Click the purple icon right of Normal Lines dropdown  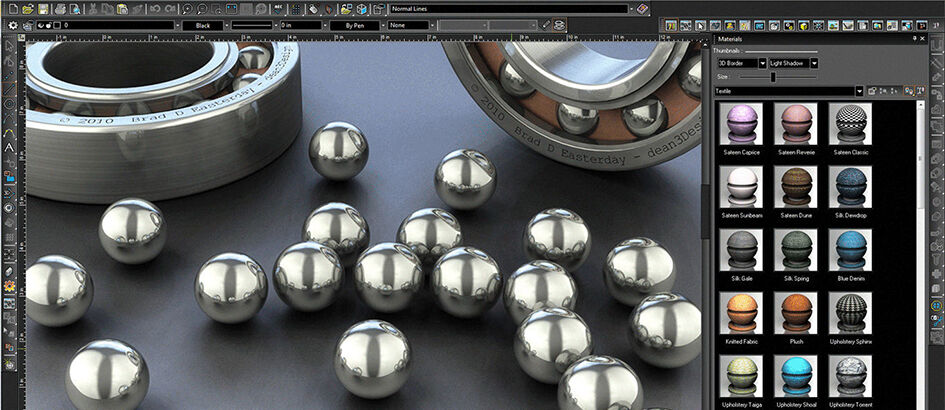click(x=643, y=8)
